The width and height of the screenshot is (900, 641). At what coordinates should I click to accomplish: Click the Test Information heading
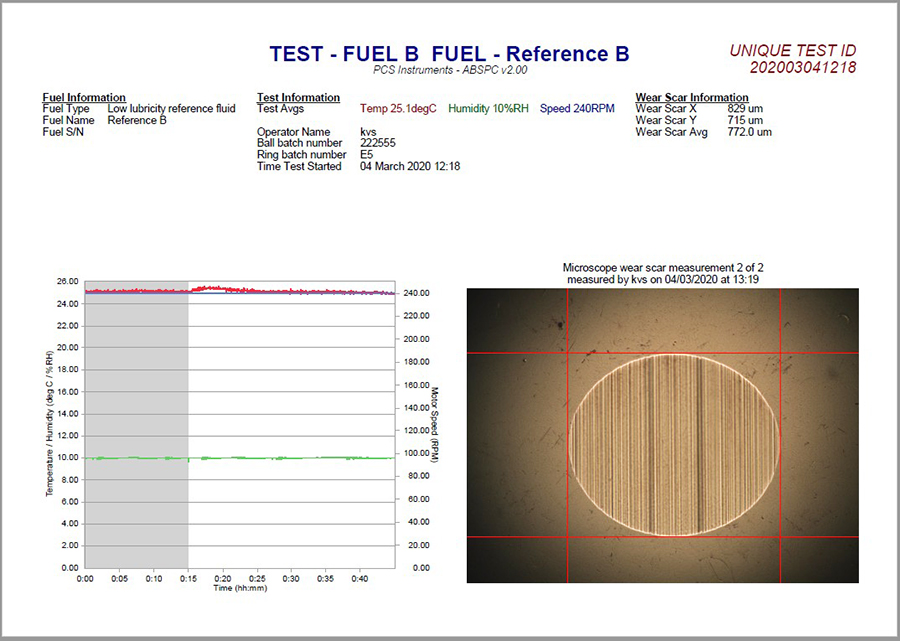pos(298,97)
